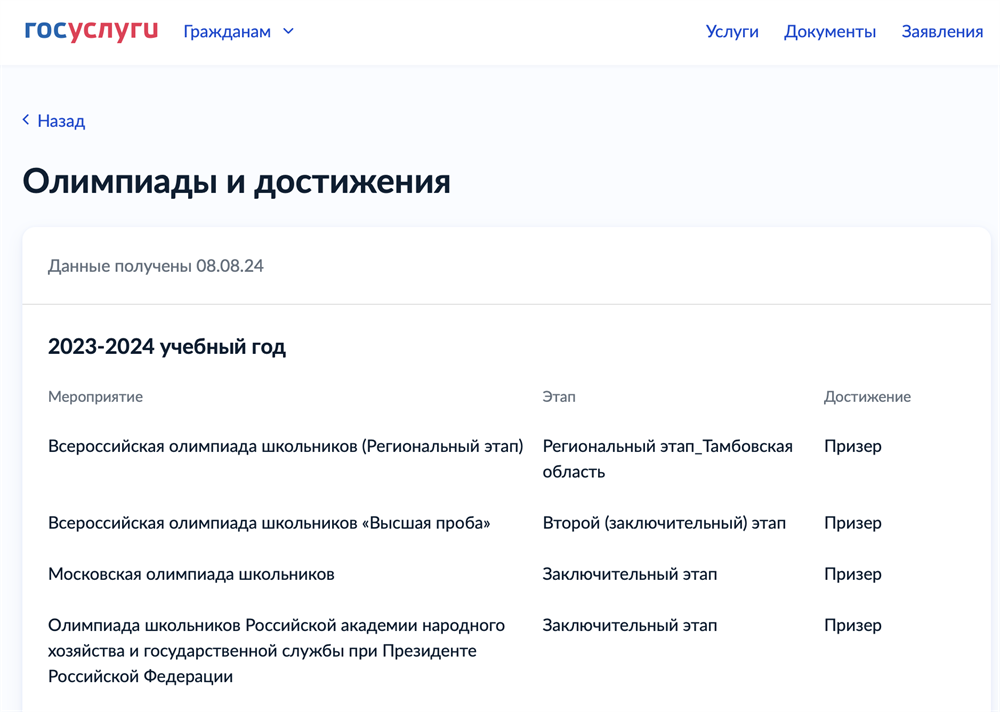Select the Российской академии народного хозяйства olympiad
The image size is (1000, 712).
tap(276, 651)
